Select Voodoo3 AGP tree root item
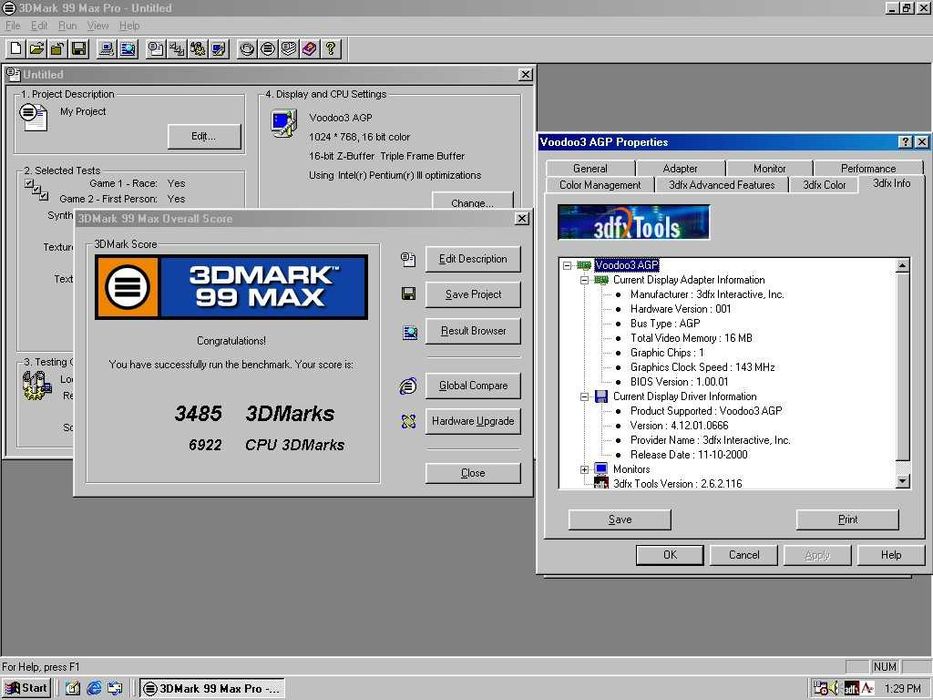 pyautogui.click(x=627, y=265)
